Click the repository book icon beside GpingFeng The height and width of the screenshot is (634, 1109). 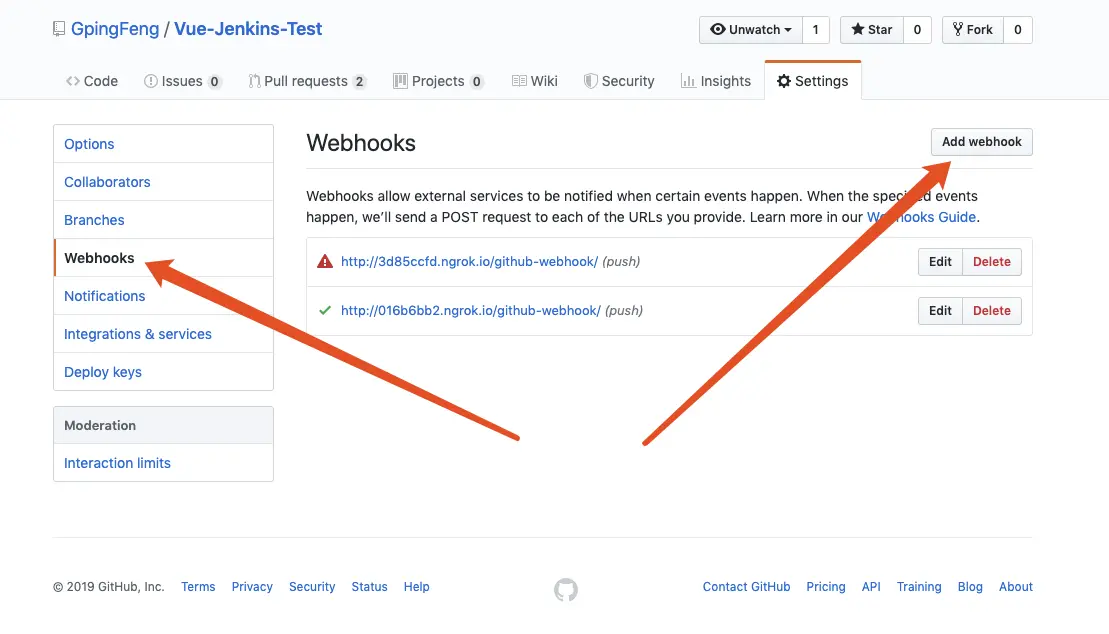[x=59, y=29]
